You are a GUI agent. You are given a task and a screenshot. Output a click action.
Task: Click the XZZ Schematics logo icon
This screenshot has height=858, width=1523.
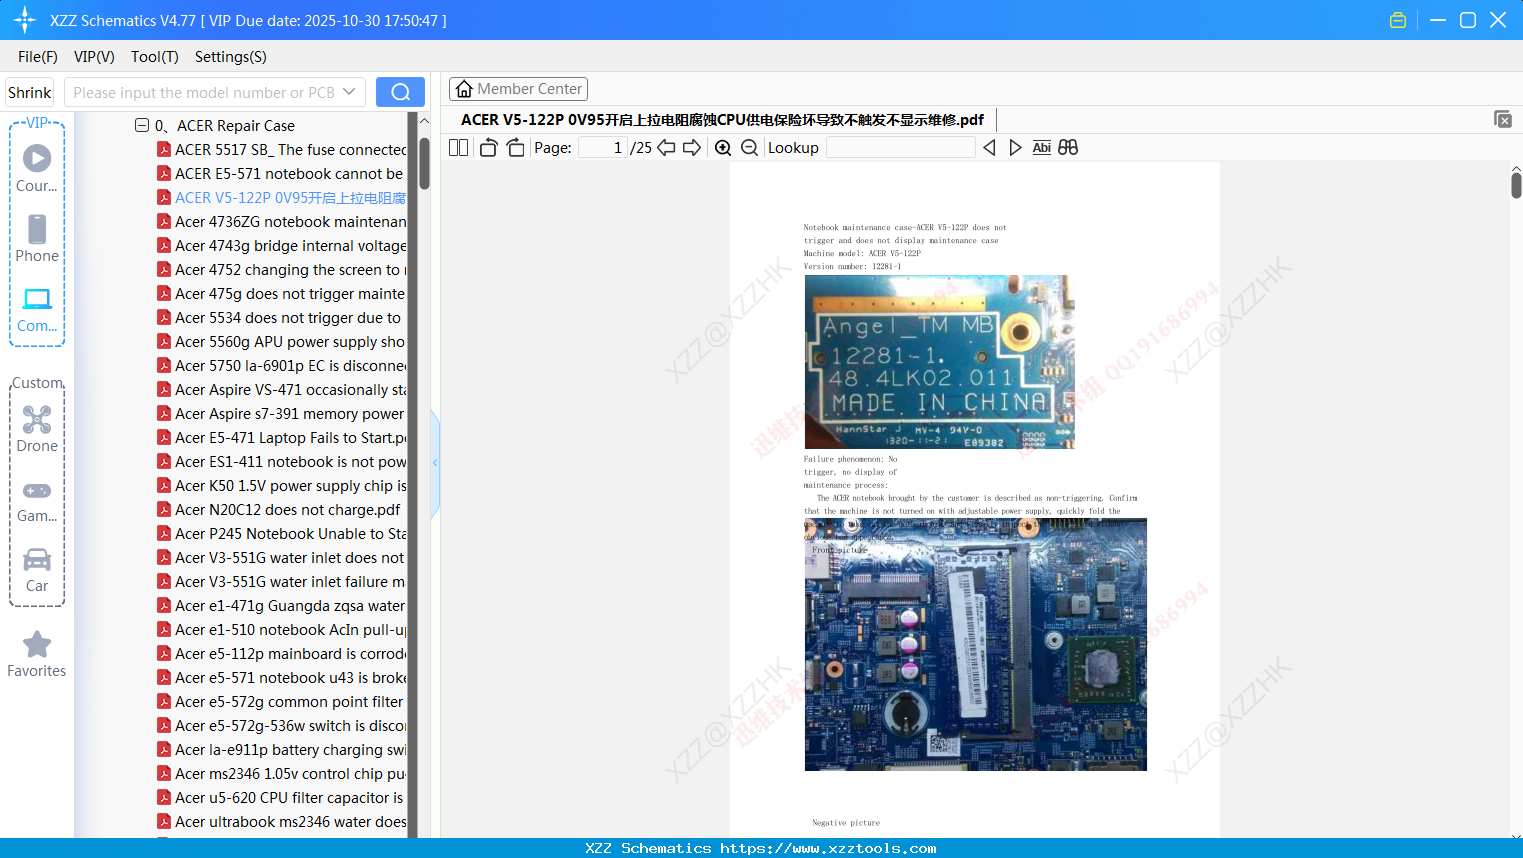pos(25,20)
